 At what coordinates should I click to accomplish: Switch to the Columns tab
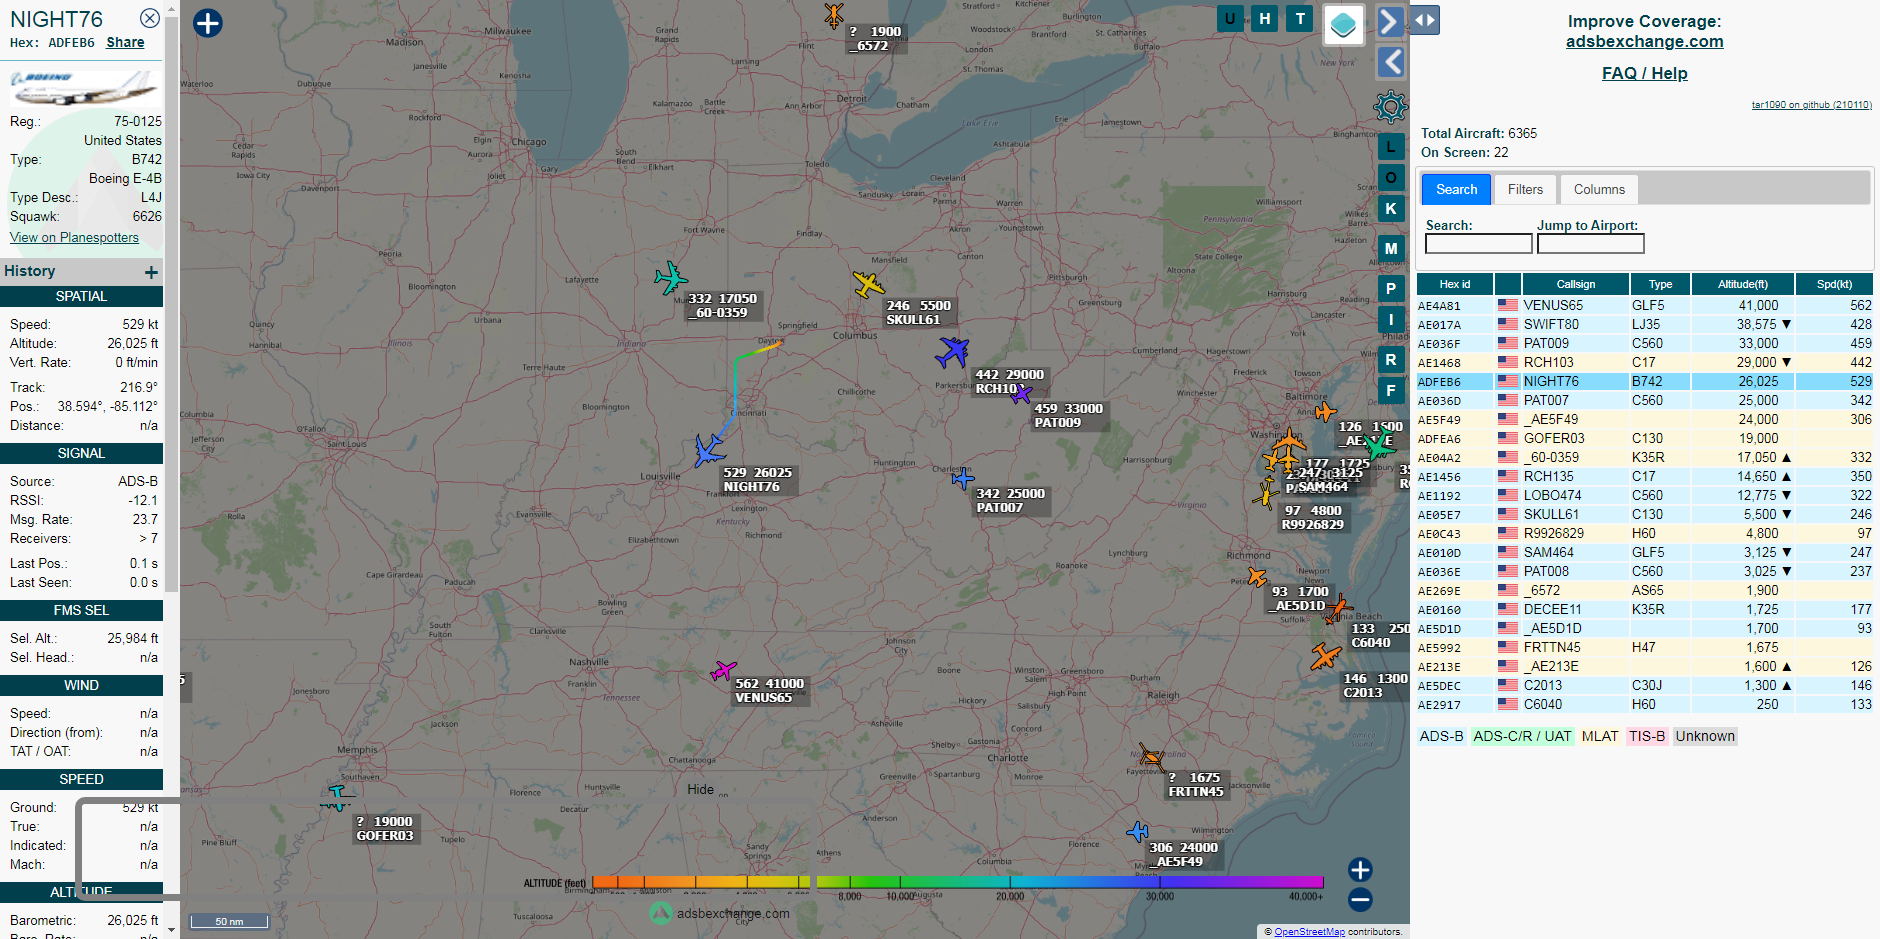click(1599, 189)
